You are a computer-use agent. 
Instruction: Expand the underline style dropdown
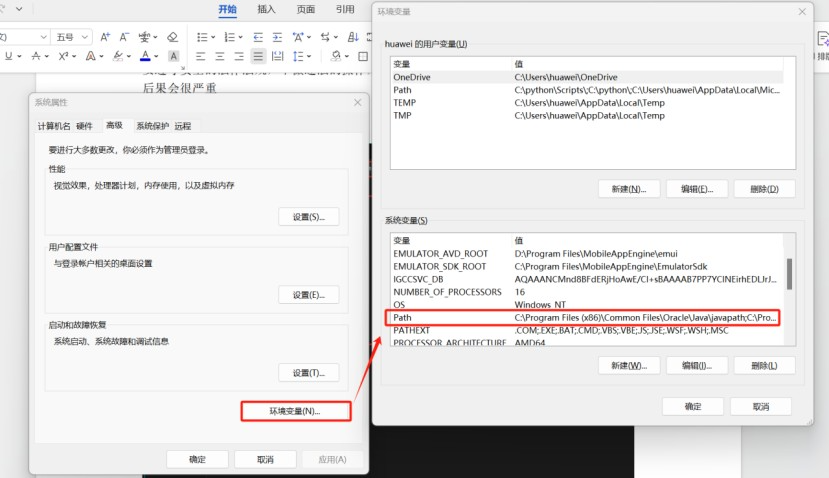click(20, 56)
